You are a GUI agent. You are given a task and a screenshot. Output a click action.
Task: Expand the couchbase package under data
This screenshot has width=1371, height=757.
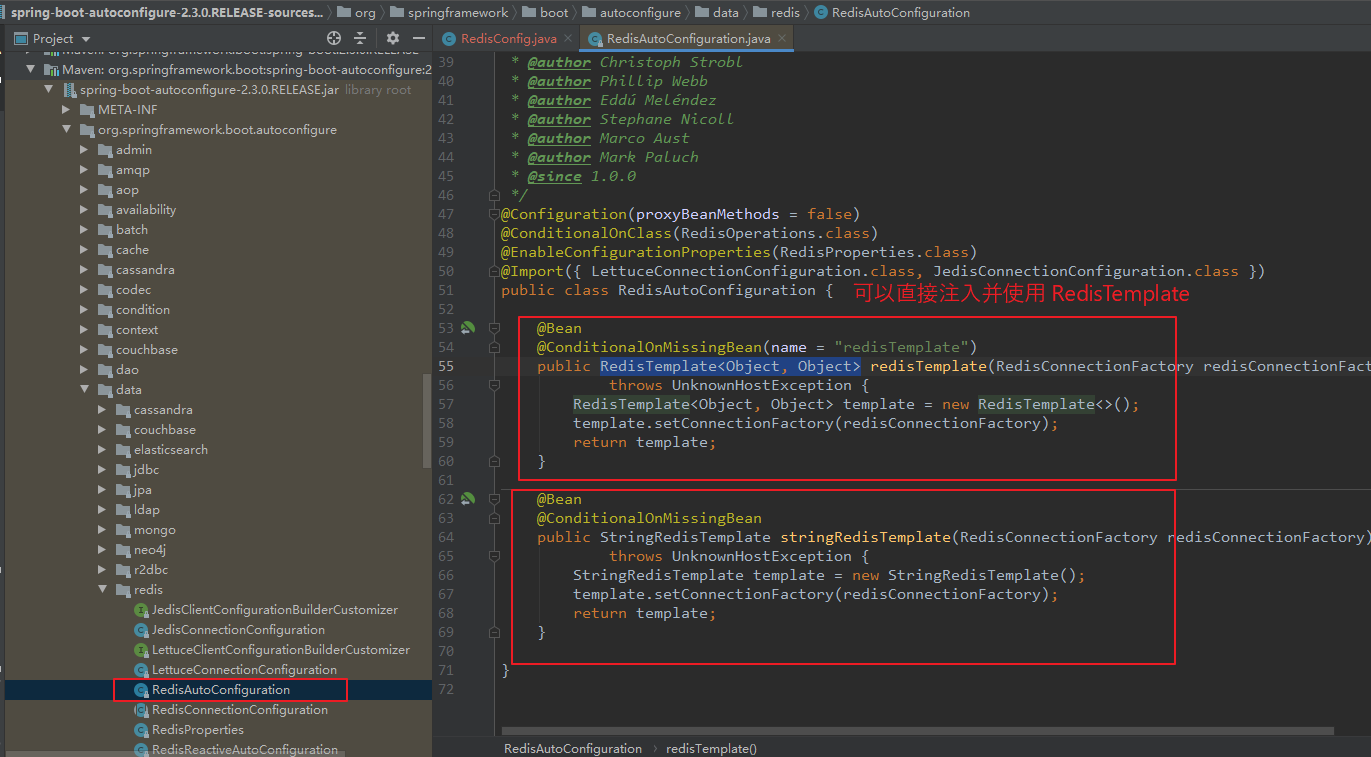coord(103,430)
